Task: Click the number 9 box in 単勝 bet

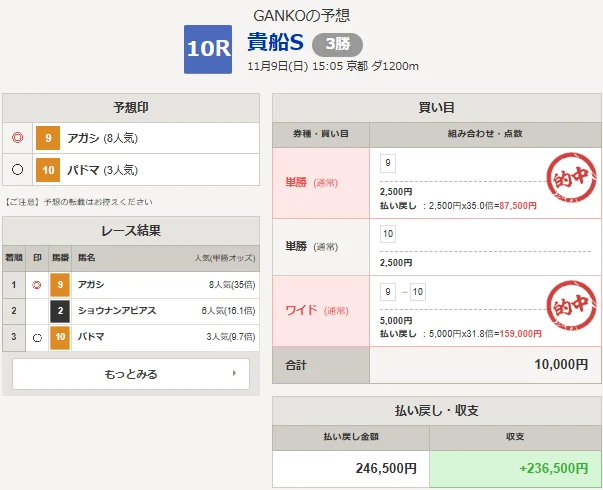Action: point(388,164)
